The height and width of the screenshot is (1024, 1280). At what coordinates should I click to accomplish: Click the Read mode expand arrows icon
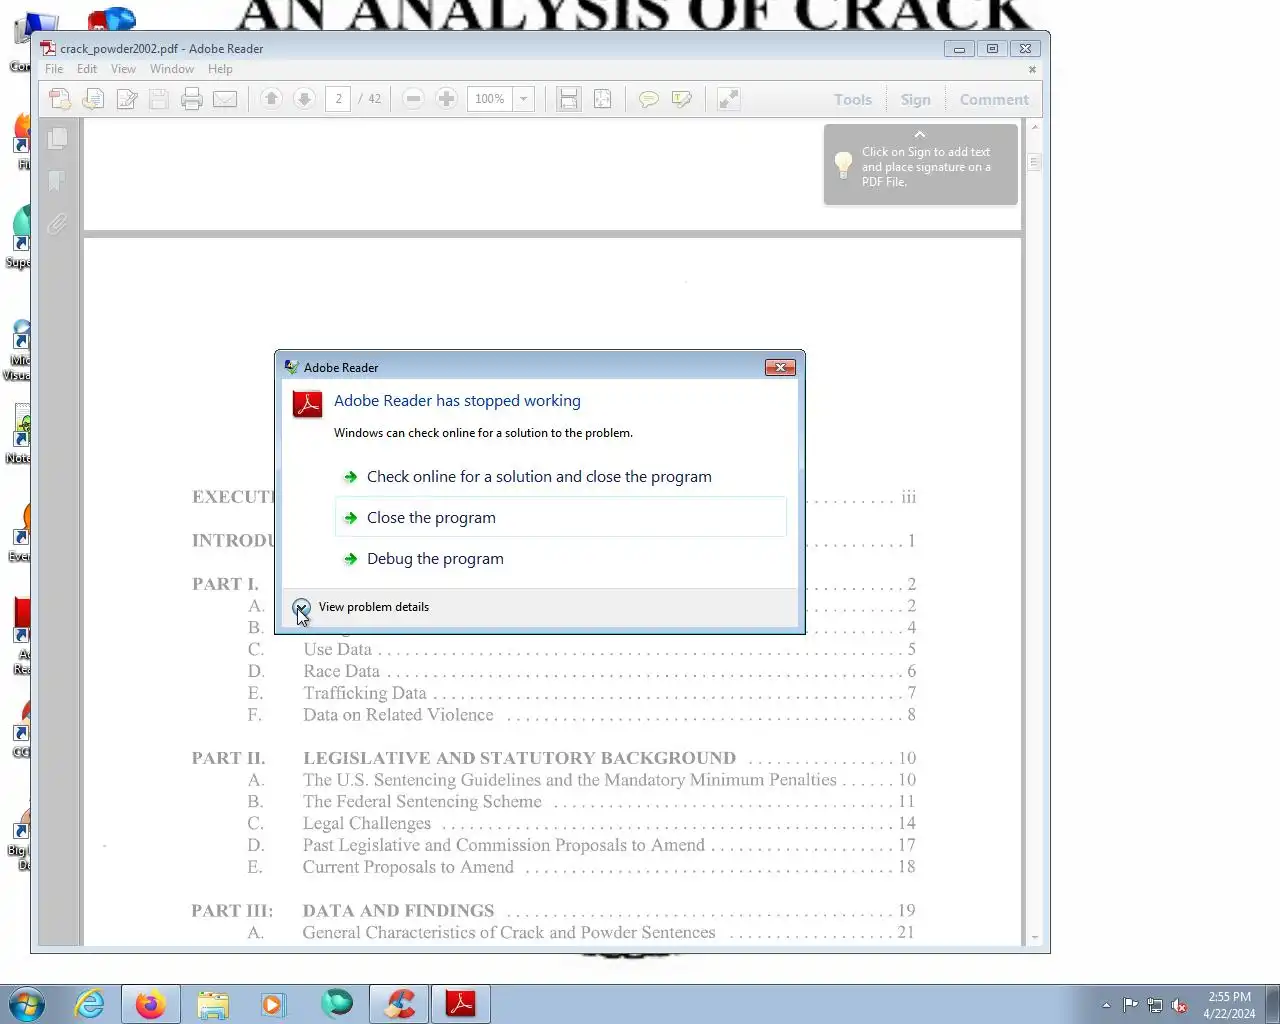coord(728,99)
